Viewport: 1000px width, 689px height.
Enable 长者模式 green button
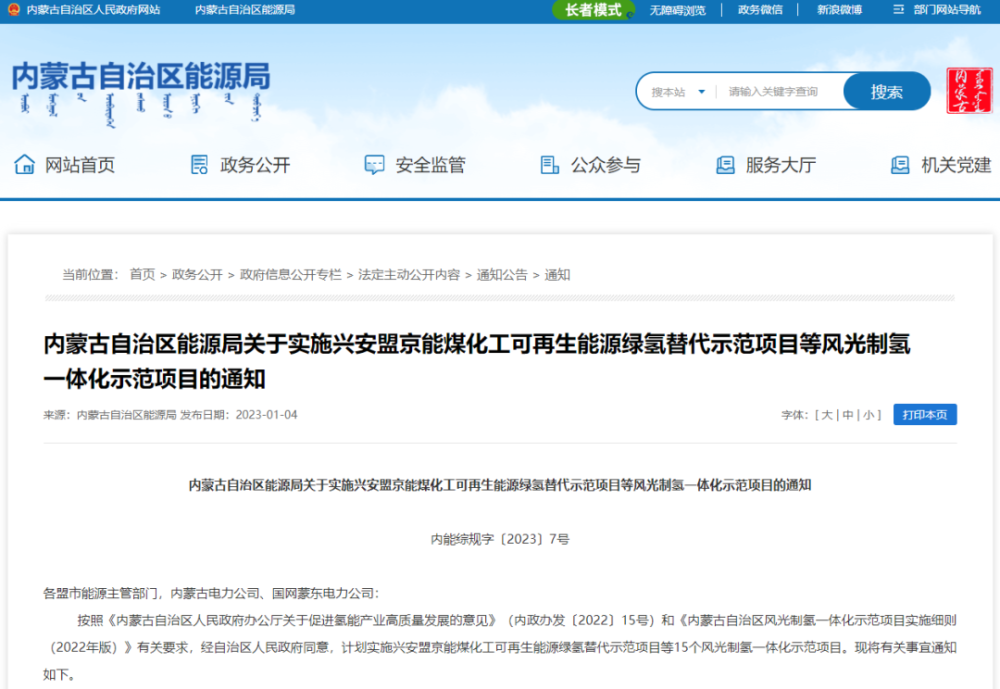[593, 10]
